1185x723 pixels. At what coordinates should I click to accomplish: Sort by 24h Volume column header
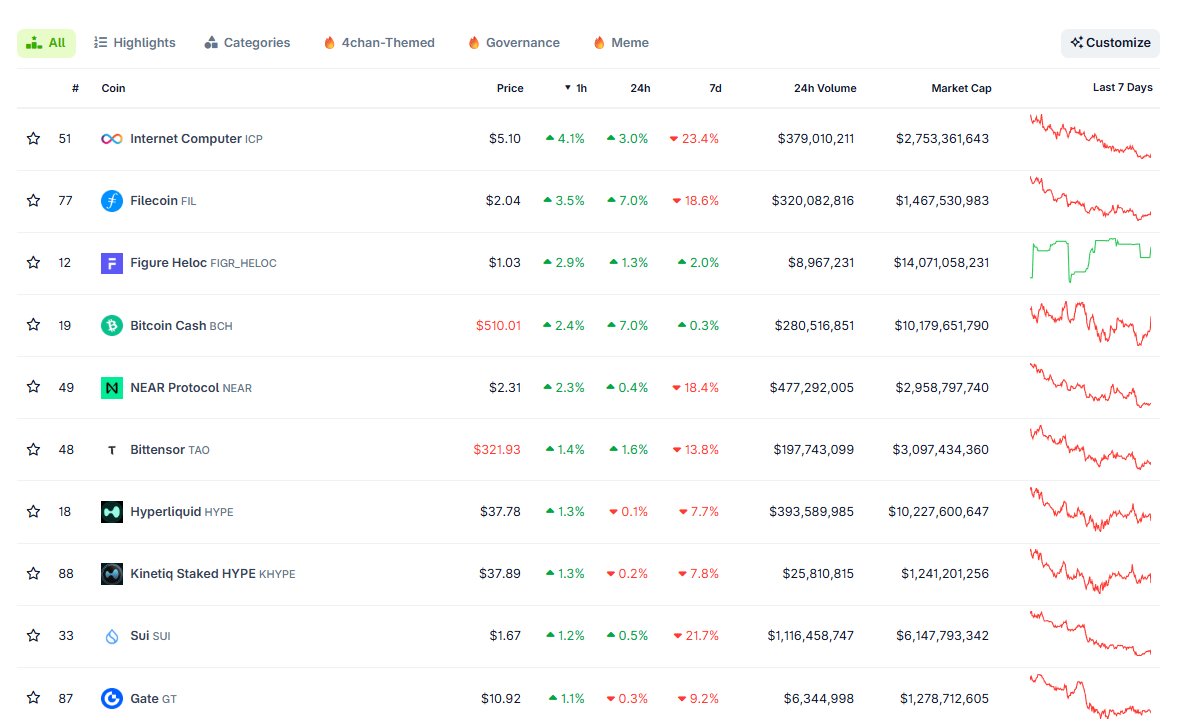(x=825, y=88)
